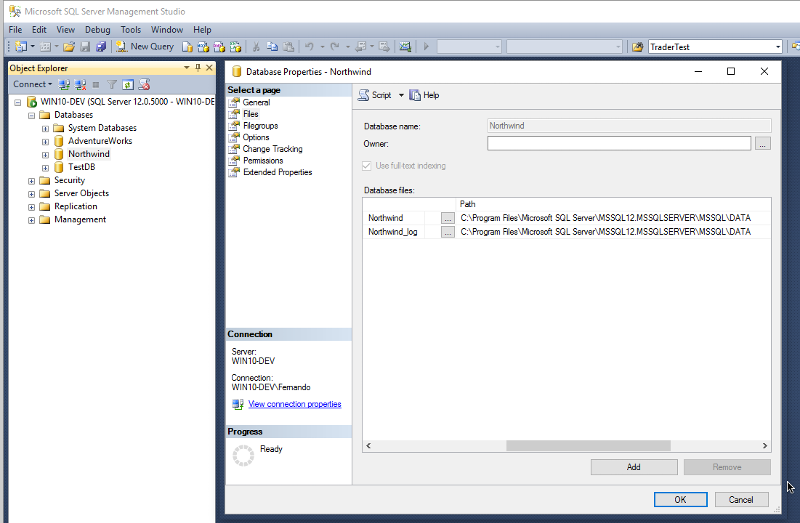Screen dimensions: 800x523
Task: Open the View menu
Action: [65, 30]
